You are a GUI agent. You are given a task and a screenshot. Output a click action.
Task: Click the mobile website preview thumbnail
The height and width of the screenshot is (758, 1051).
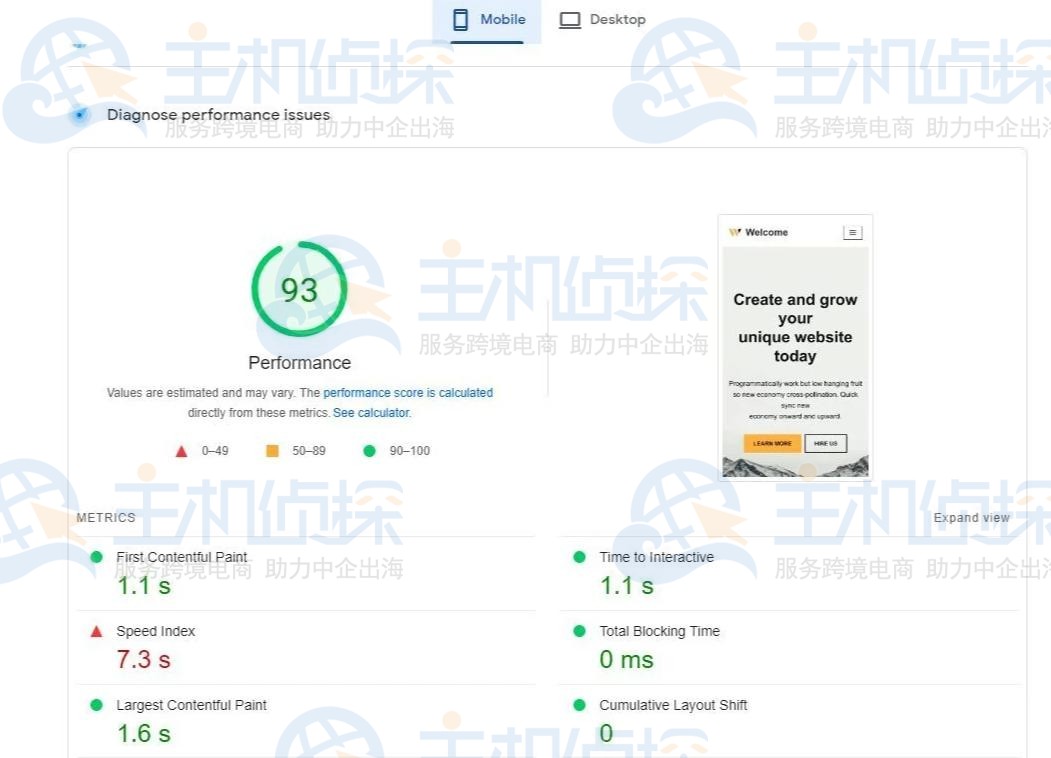click(795, 345)
